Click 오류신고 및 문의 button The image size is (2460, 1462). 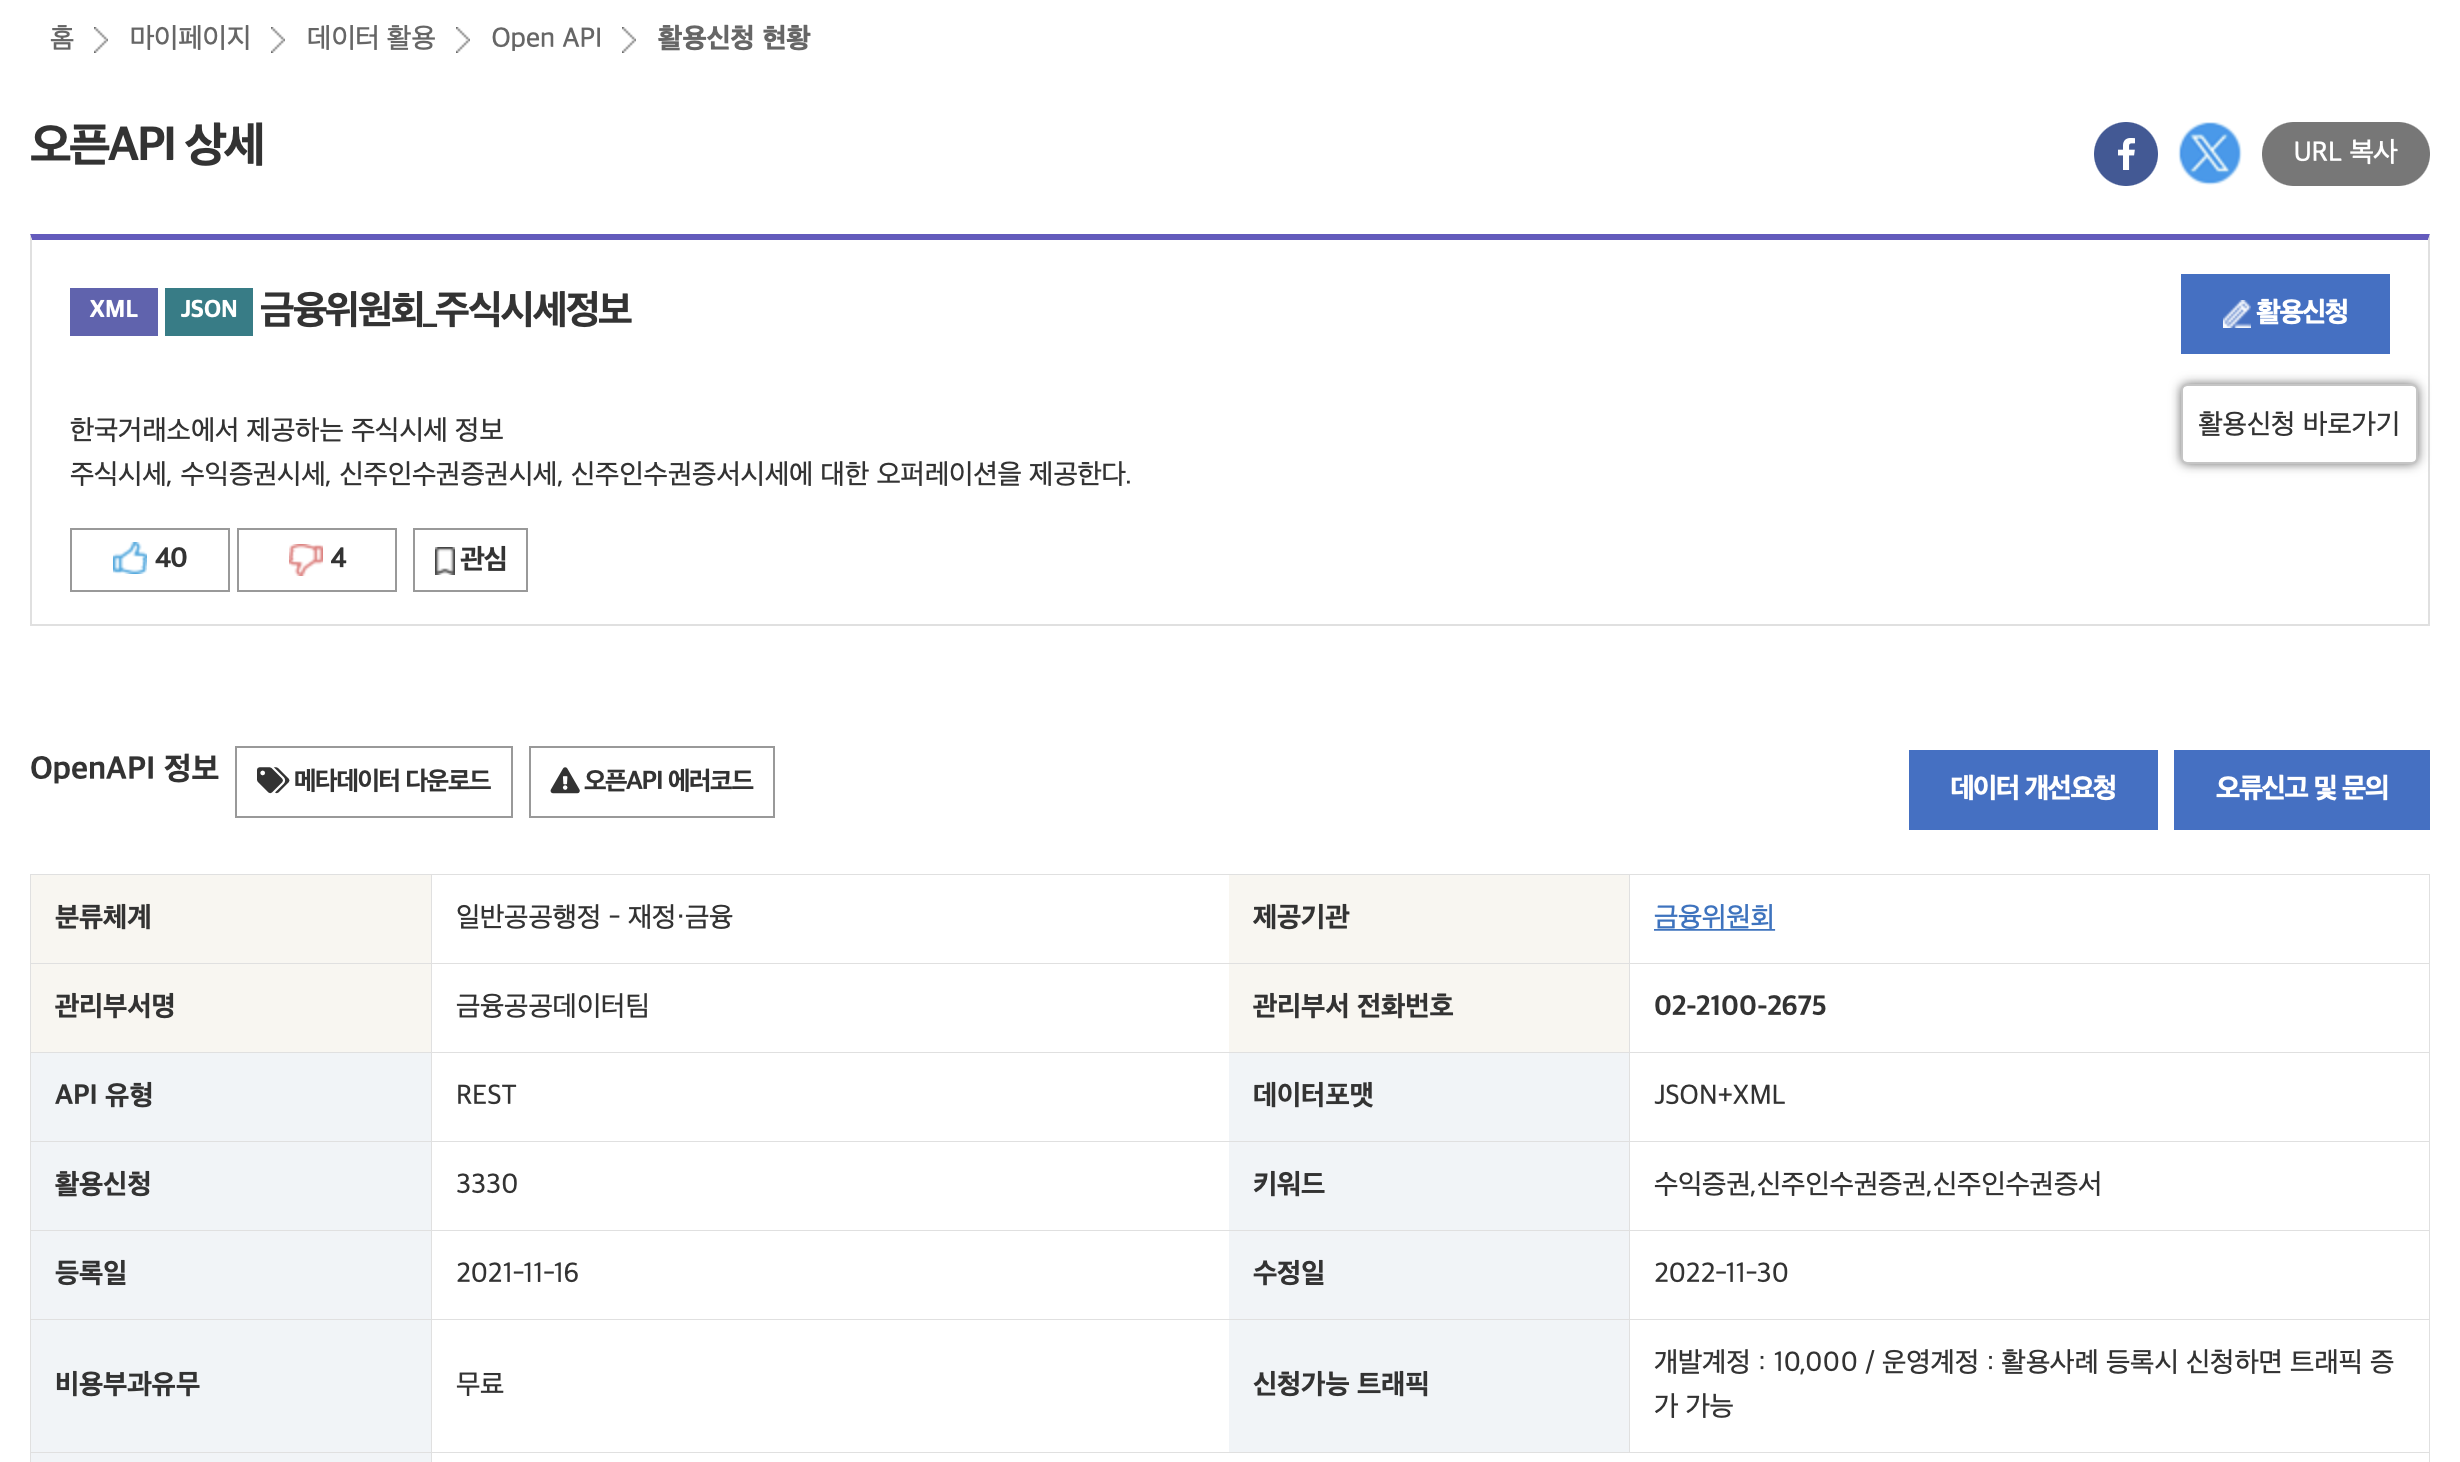pyautogui.click(x=2301, y=789)
